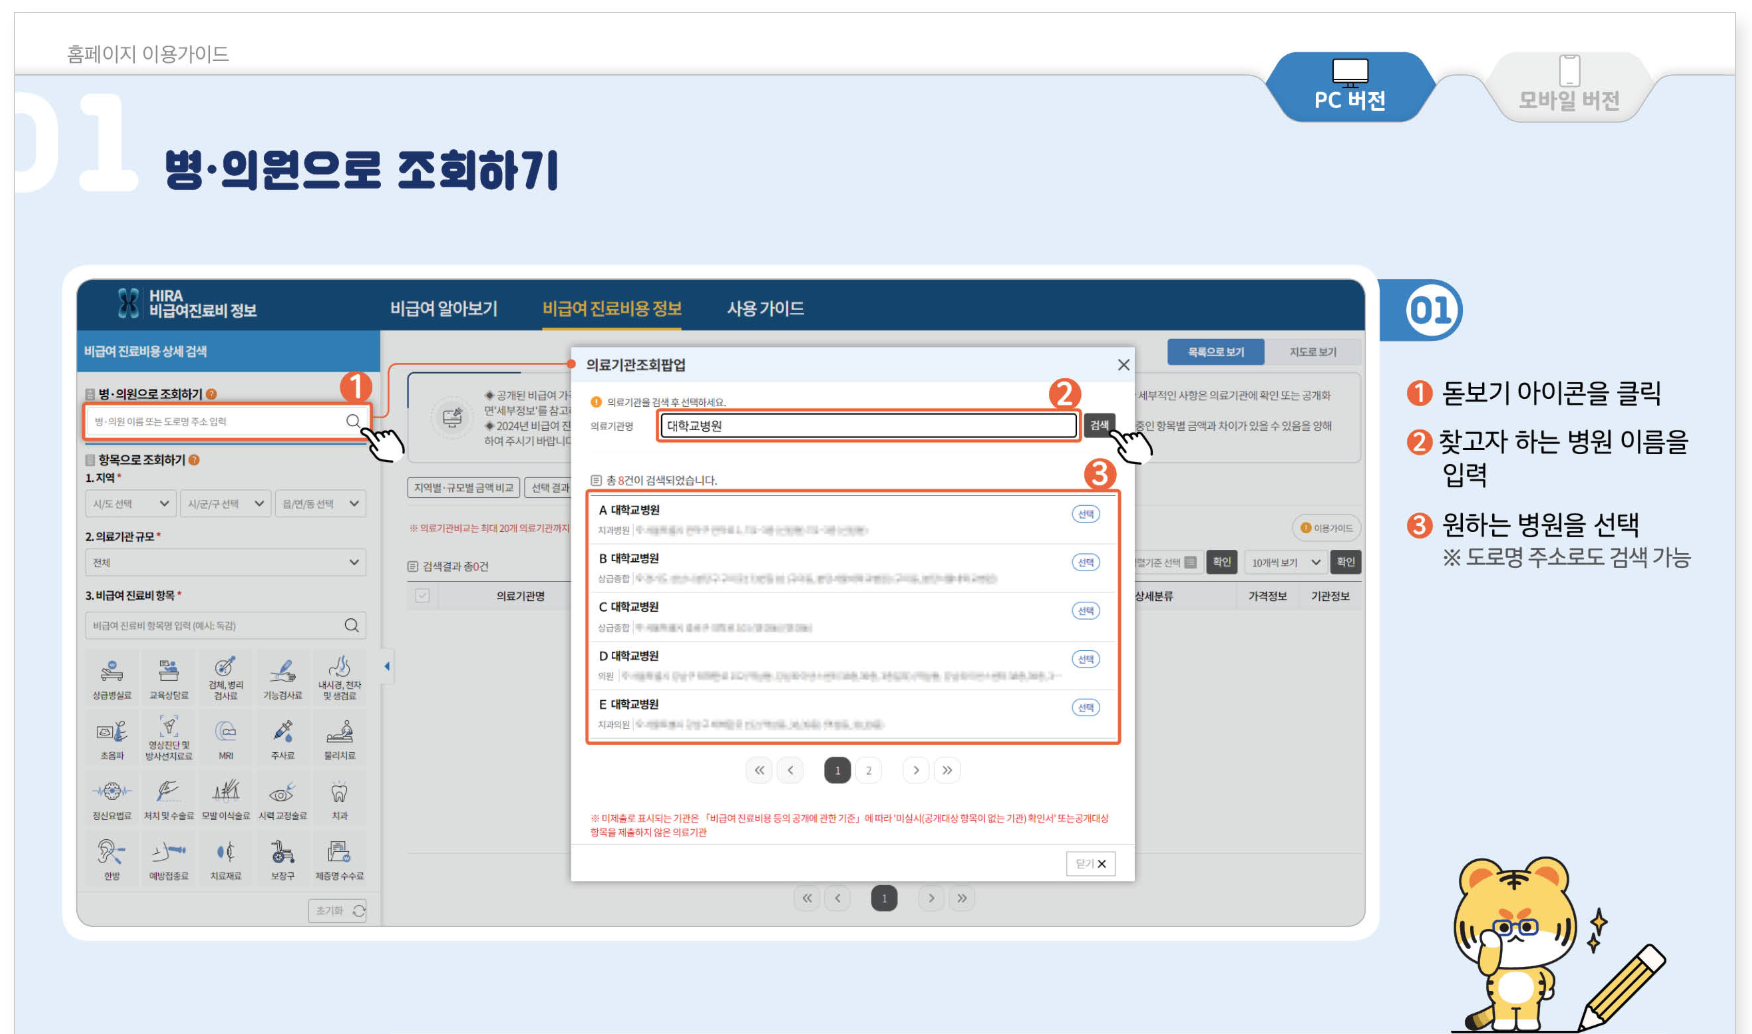Image resolution: width=1752 pixels, height=1034 pixels.
Task: Close the 의료기관조회팝업 with X
Action: point(1123,365)
